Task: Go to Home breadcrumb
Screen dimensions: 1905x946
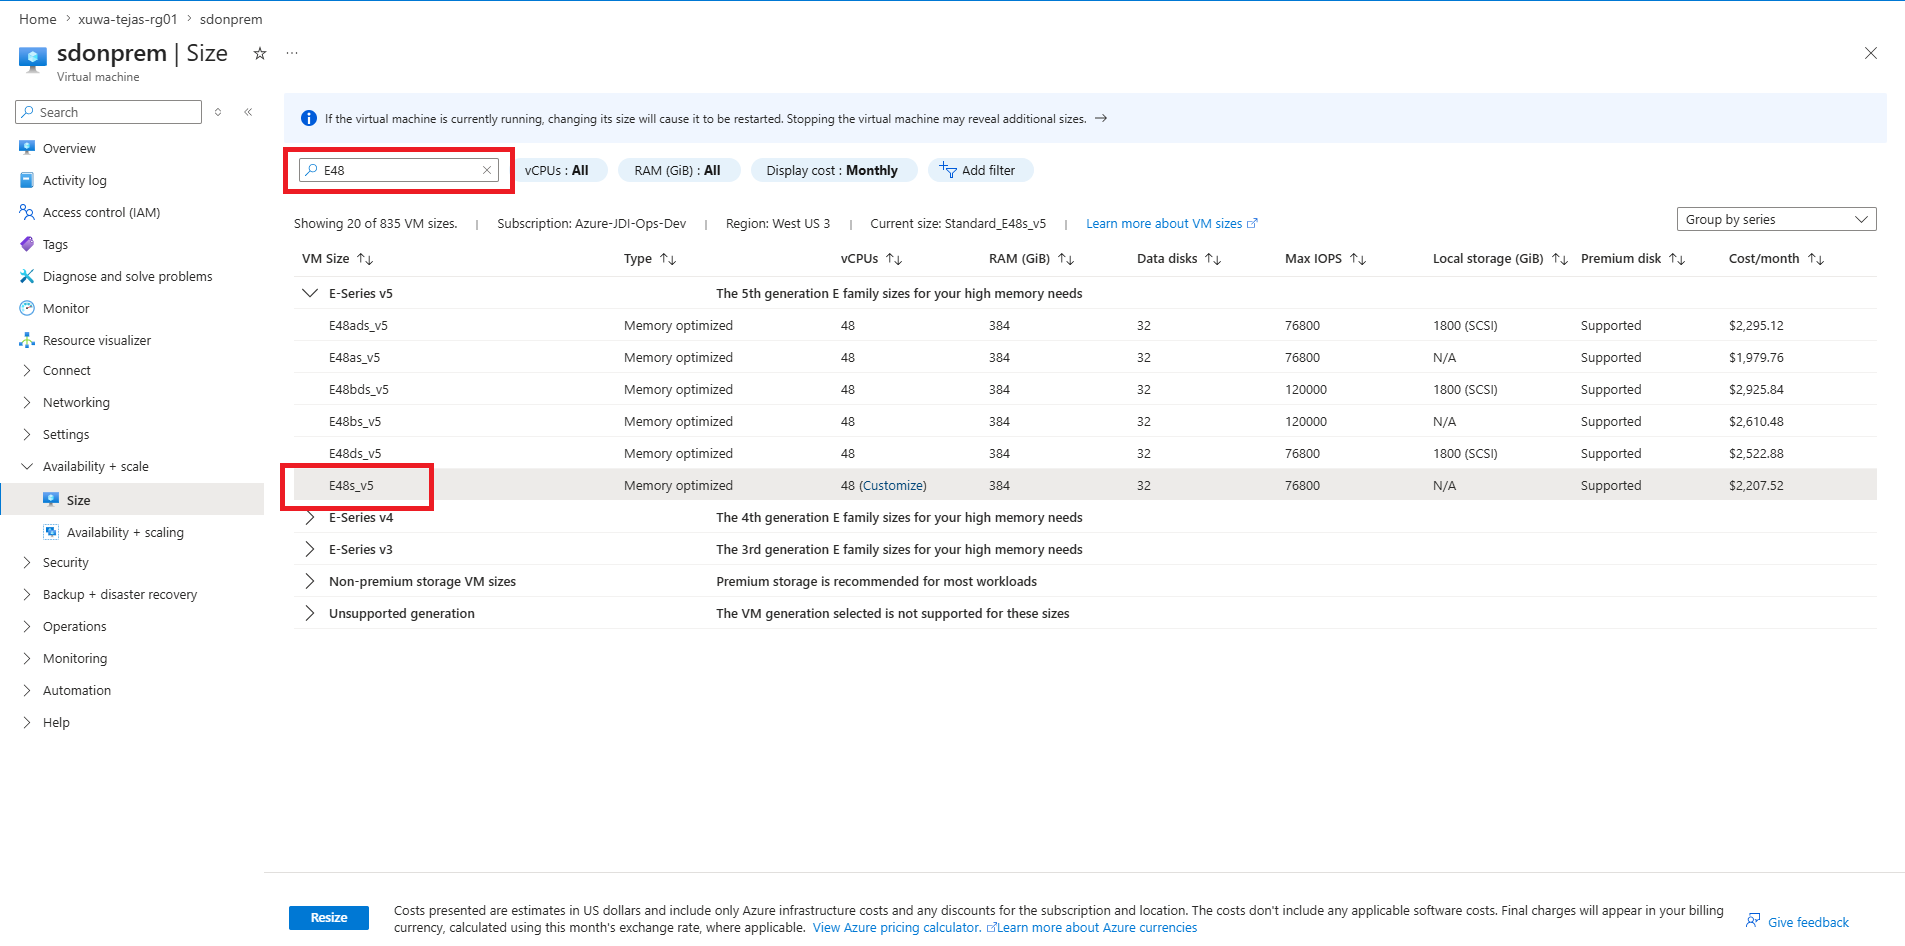Action: click(x=38, y=19)
